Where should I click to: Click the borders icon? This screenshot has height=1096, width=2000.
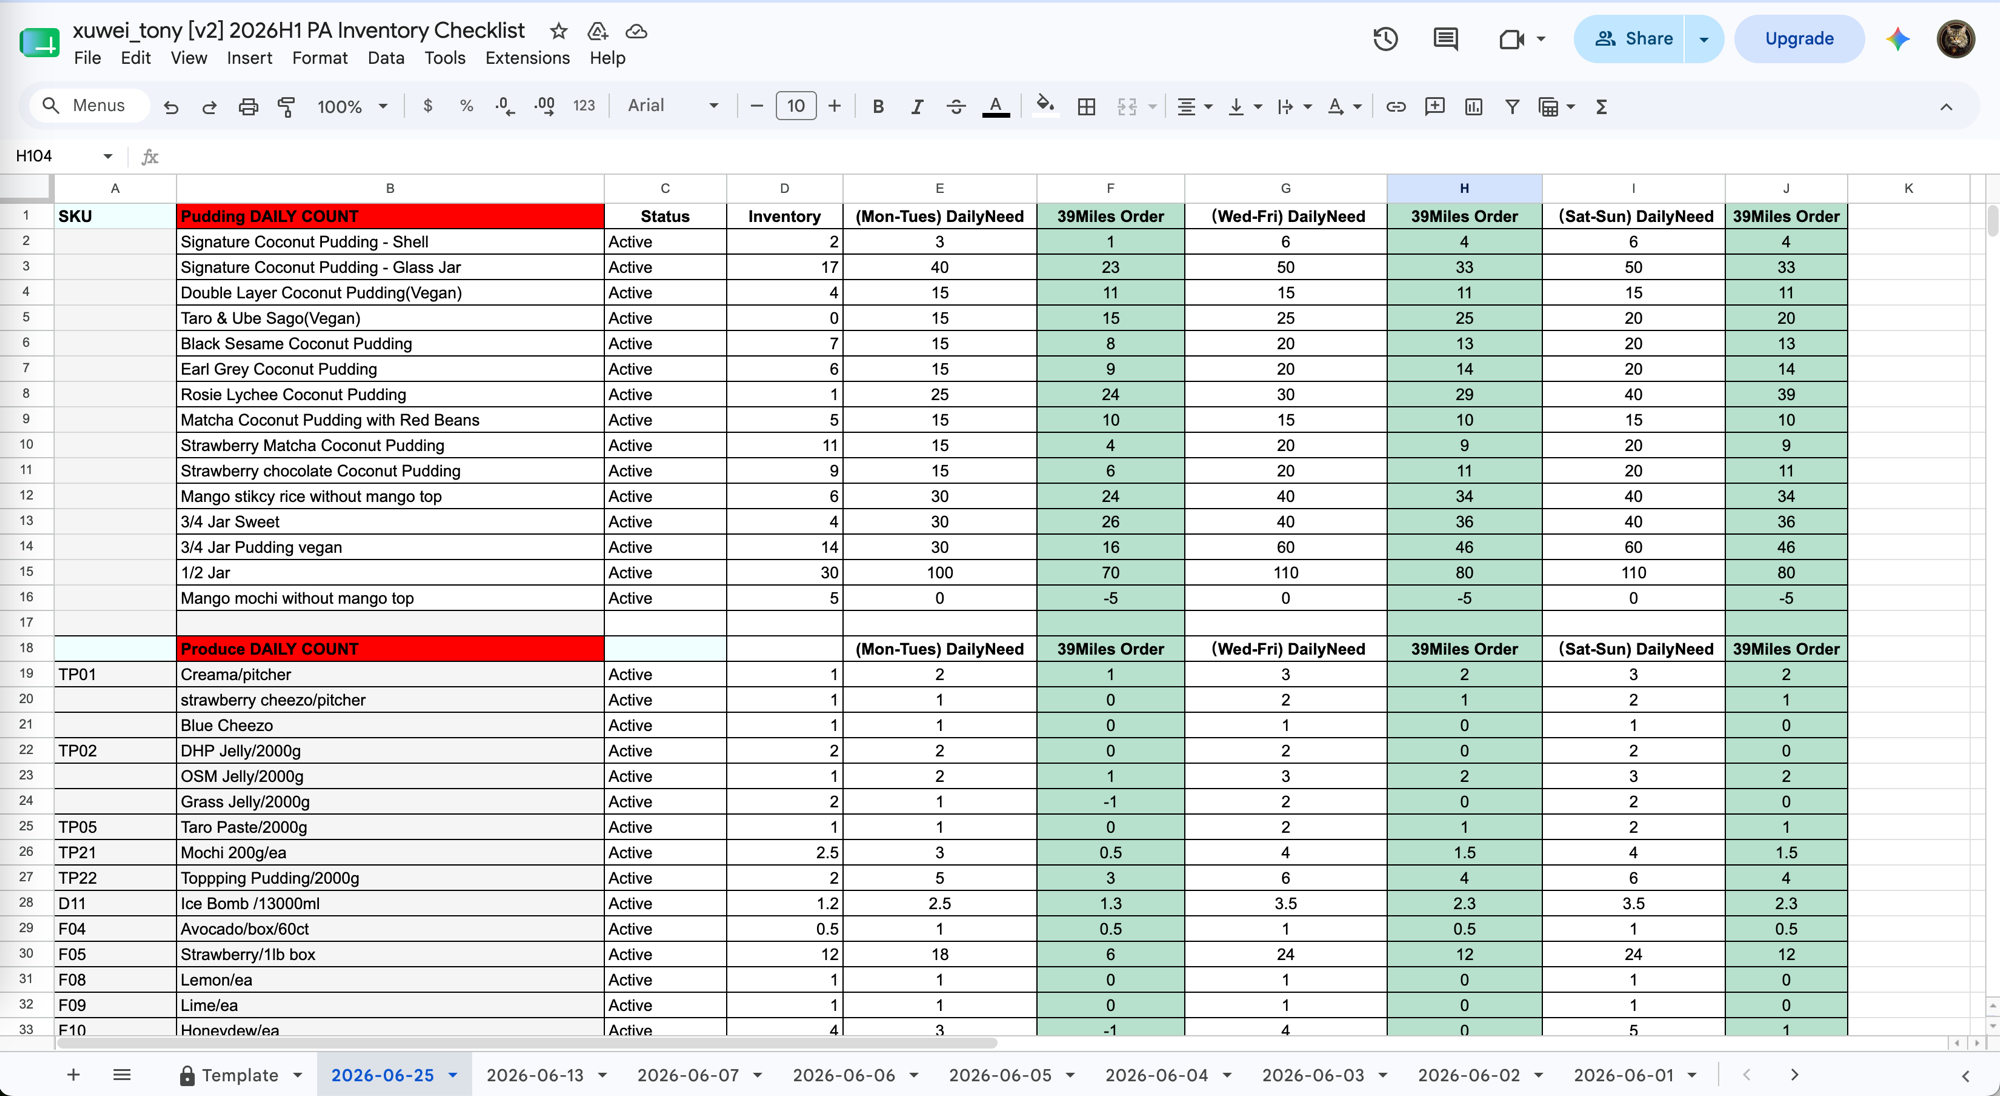tap(1086, 106)
